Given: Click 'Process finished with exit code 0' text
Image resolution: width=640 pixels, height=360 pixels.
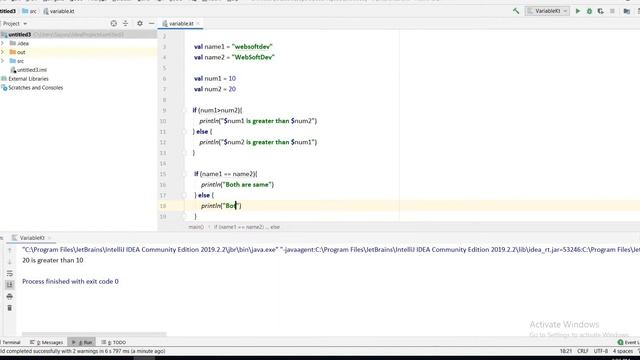Looking at the screenshot, I should click(x=70, y=281).
